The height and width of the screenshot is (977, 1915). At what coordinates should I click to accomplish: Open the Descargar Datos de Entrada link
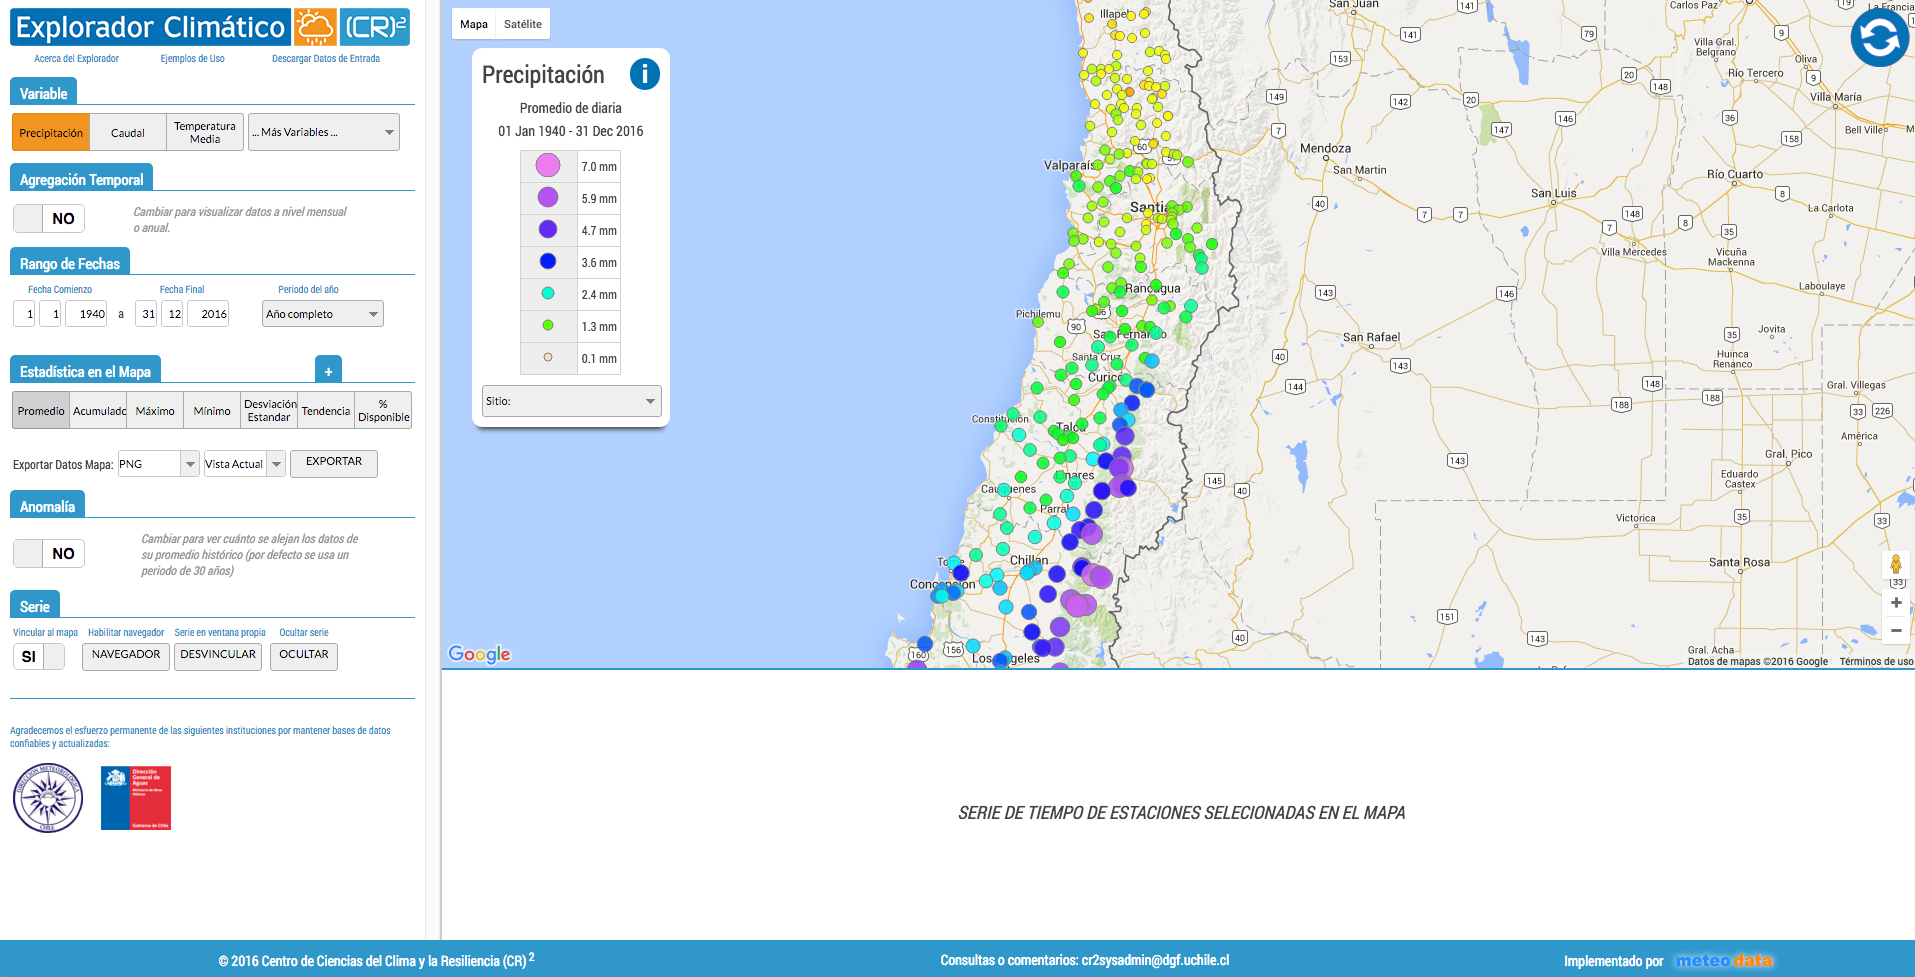tap(326, 59)
